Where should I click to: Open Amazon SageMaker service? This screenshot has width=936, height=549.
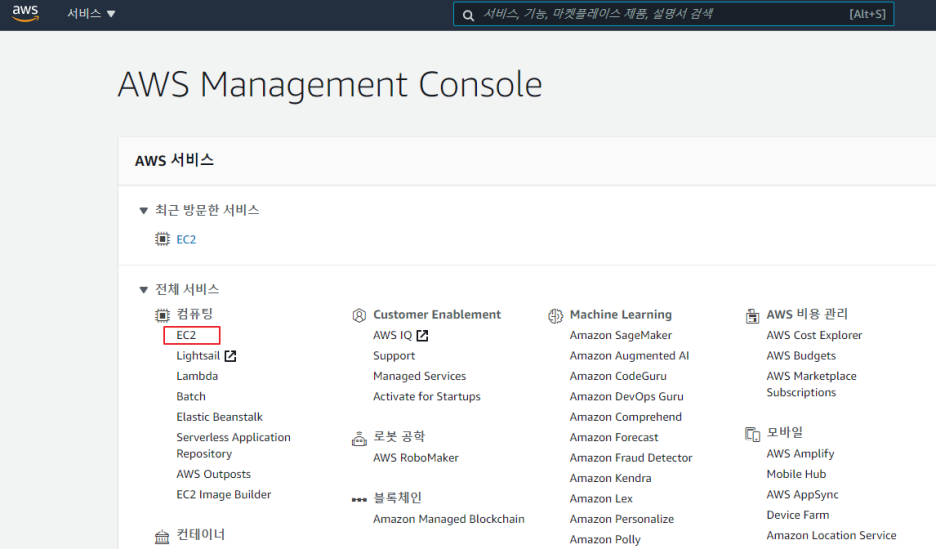point(620,335)
